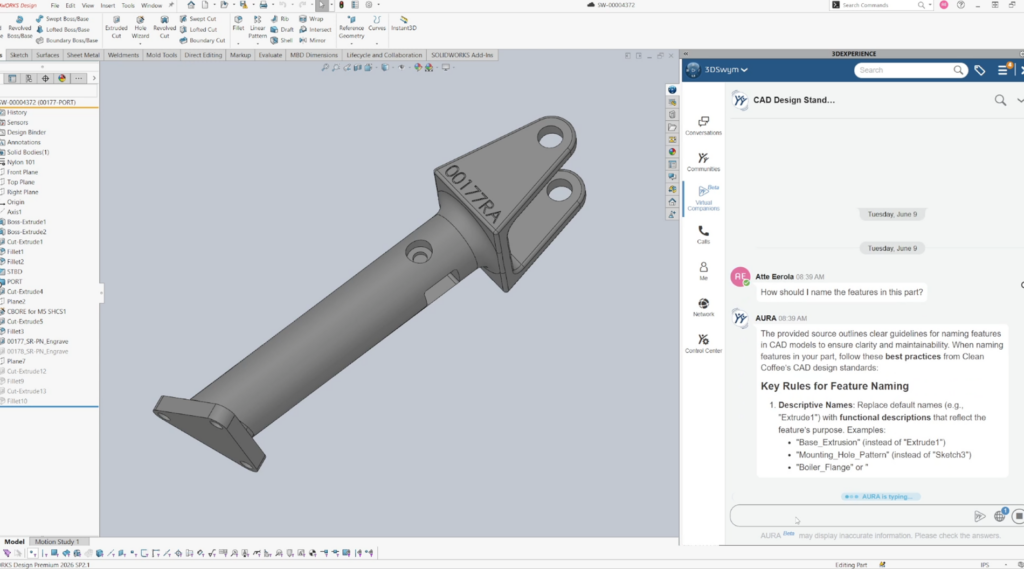Open the MBD Dimensions tab
This screenshot has height=569, width=1024.
[313, 55]
